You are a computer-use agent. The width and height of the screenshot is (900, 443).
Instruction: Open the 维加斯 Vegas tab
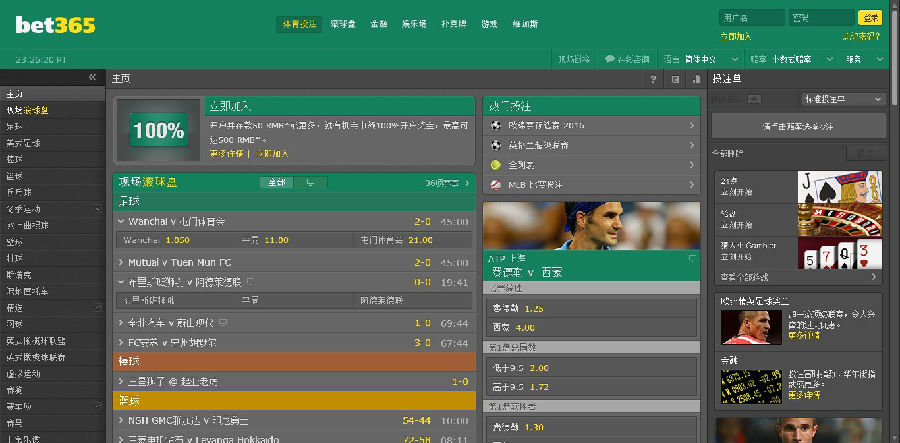(x=525, y=24)
